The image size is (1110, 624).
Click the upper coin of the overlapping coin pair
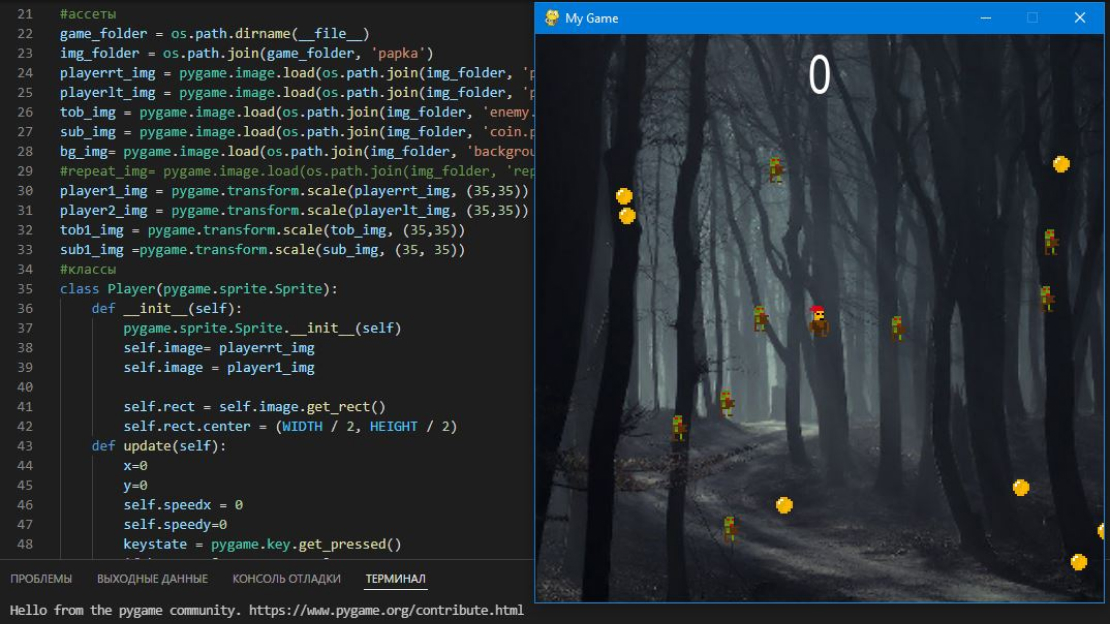point(624,196)
